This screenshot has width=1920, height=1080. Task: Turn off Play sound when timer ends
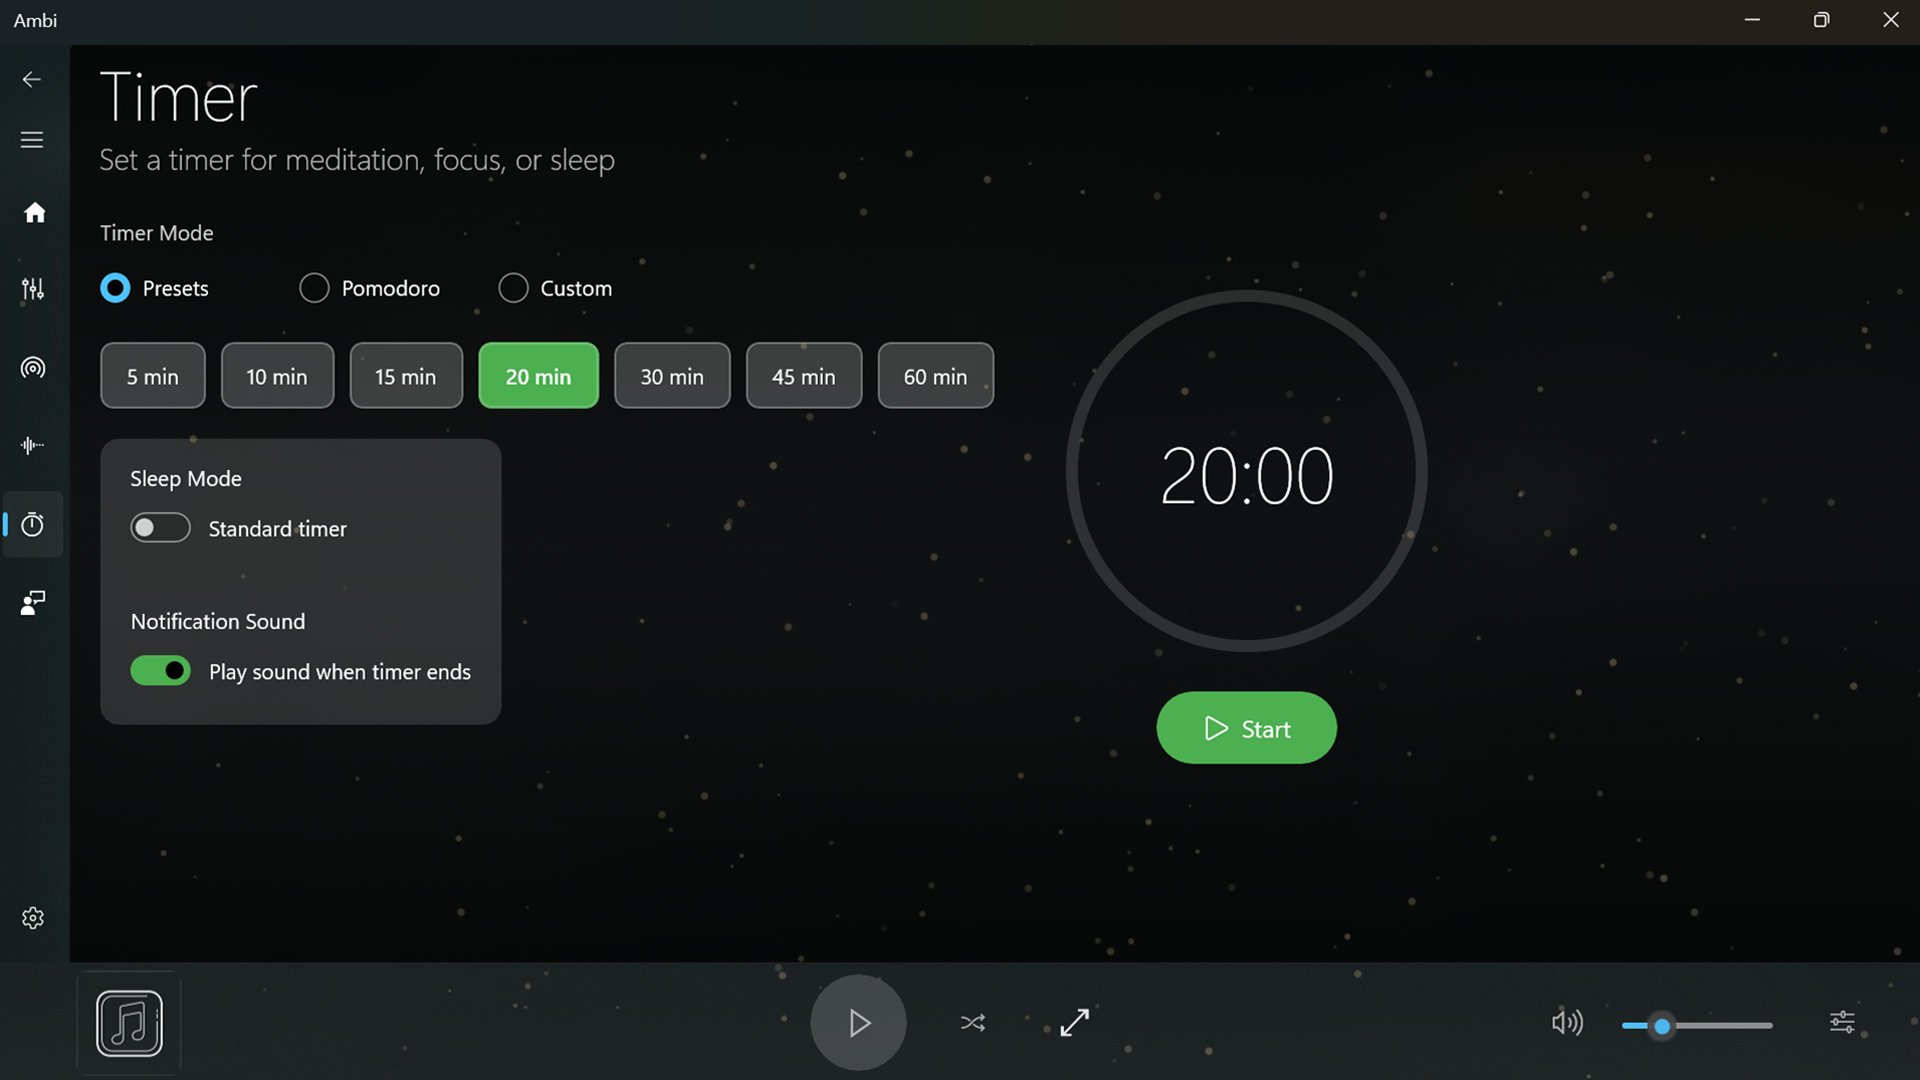click(x=161, y=670)
